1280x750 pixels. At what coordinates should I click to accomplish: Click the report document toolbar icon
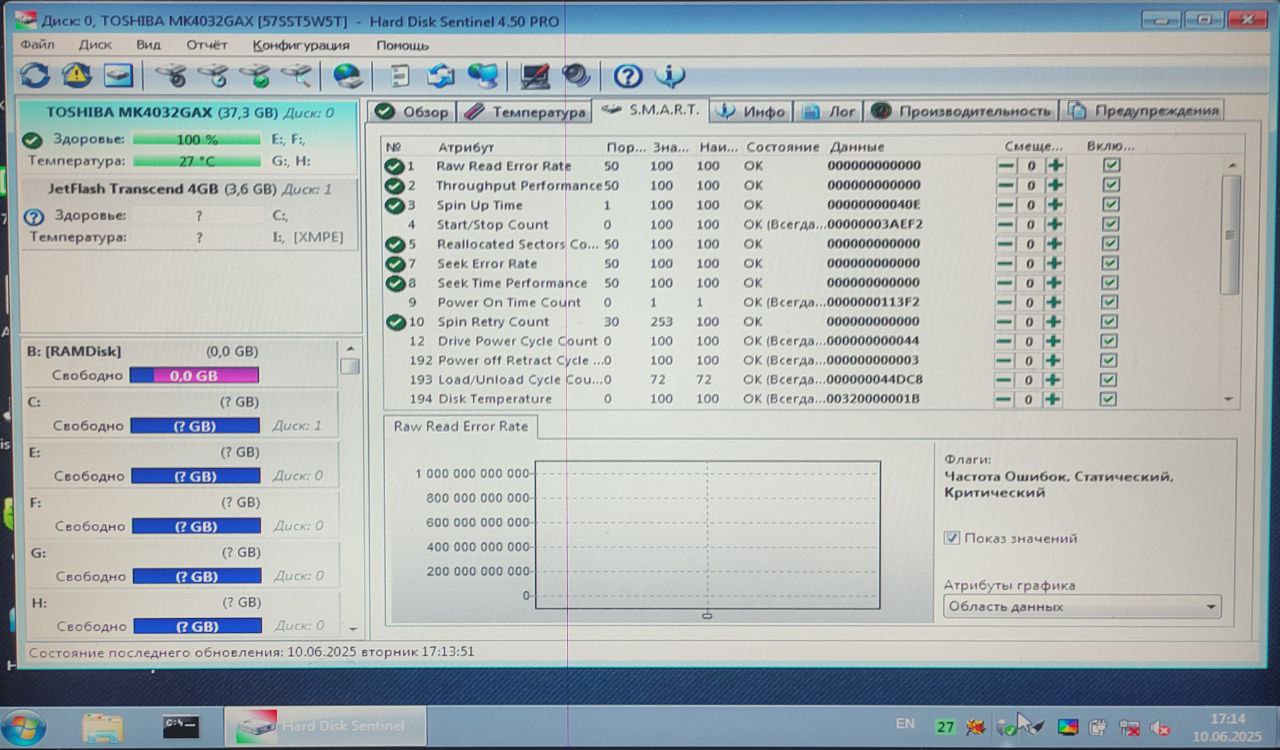coord(400,76)
